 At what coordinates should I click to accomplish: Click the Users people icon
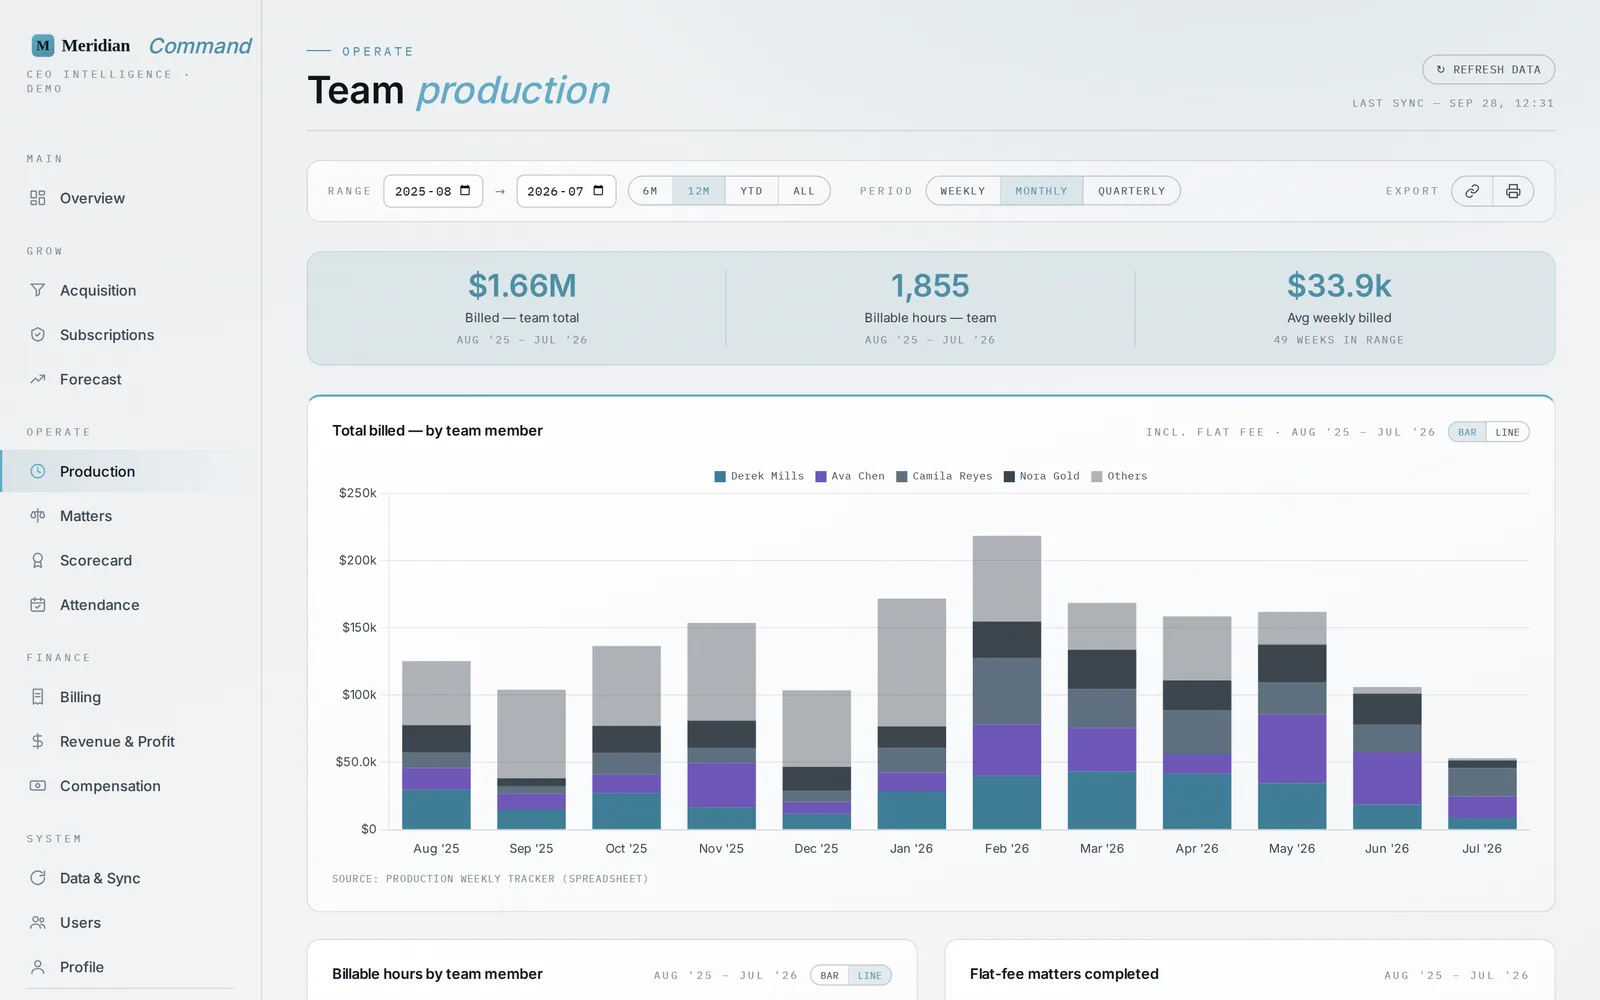point(38,923)
